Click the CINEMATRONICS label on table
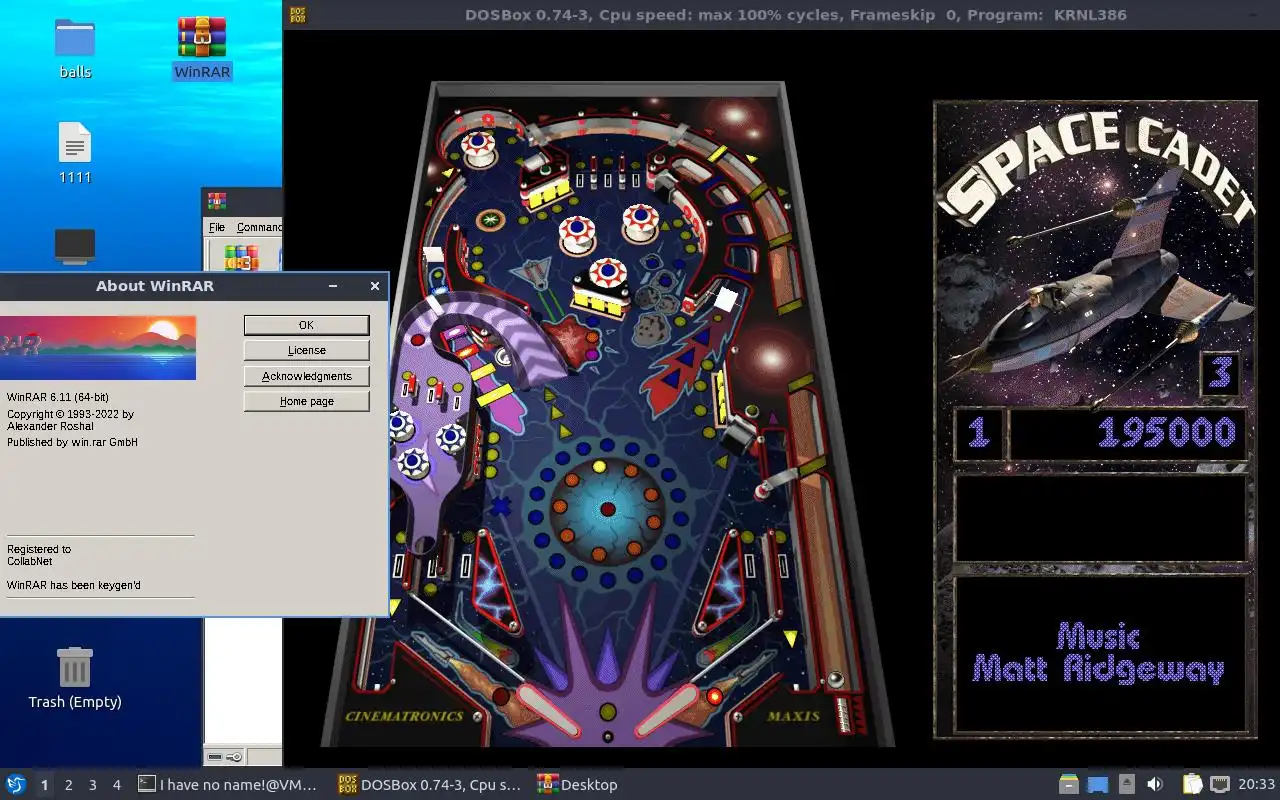 pos(404,716)
